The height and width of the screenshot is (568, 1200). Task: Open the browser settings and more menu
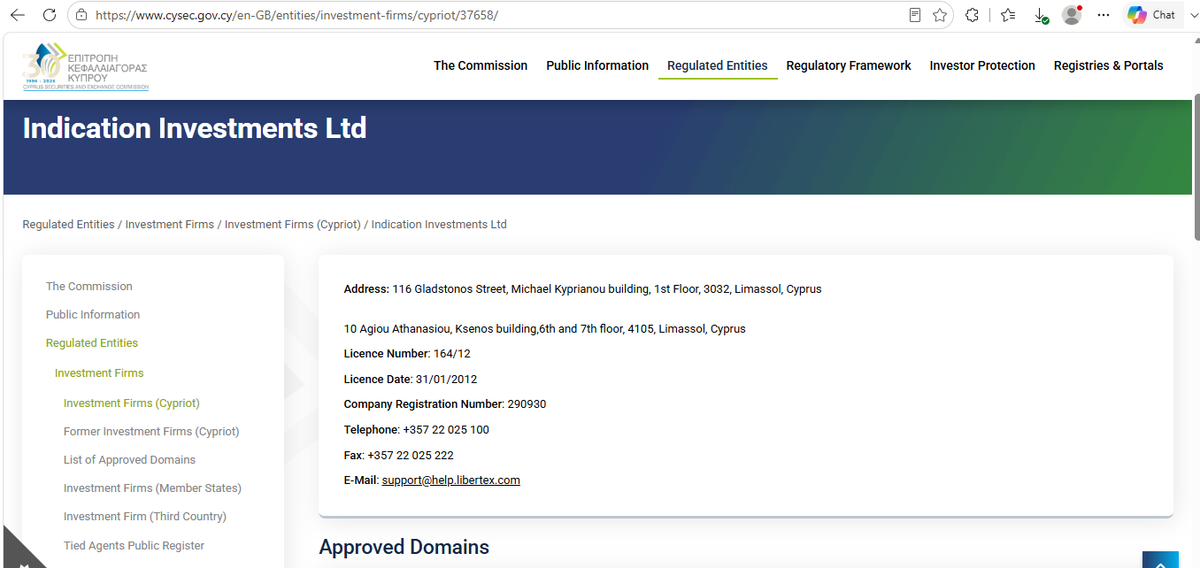click(x=1104, y=15)
